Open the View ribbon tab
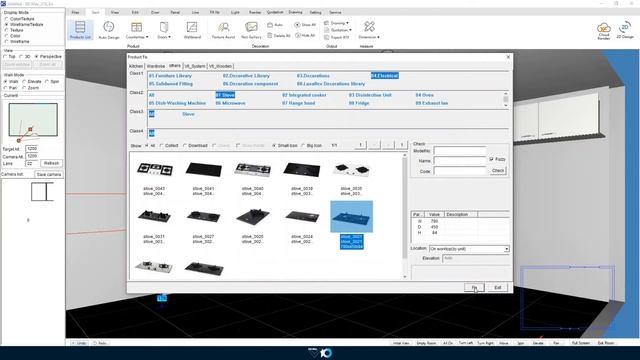Screen dimensions: 640x360 click(115, 12)
